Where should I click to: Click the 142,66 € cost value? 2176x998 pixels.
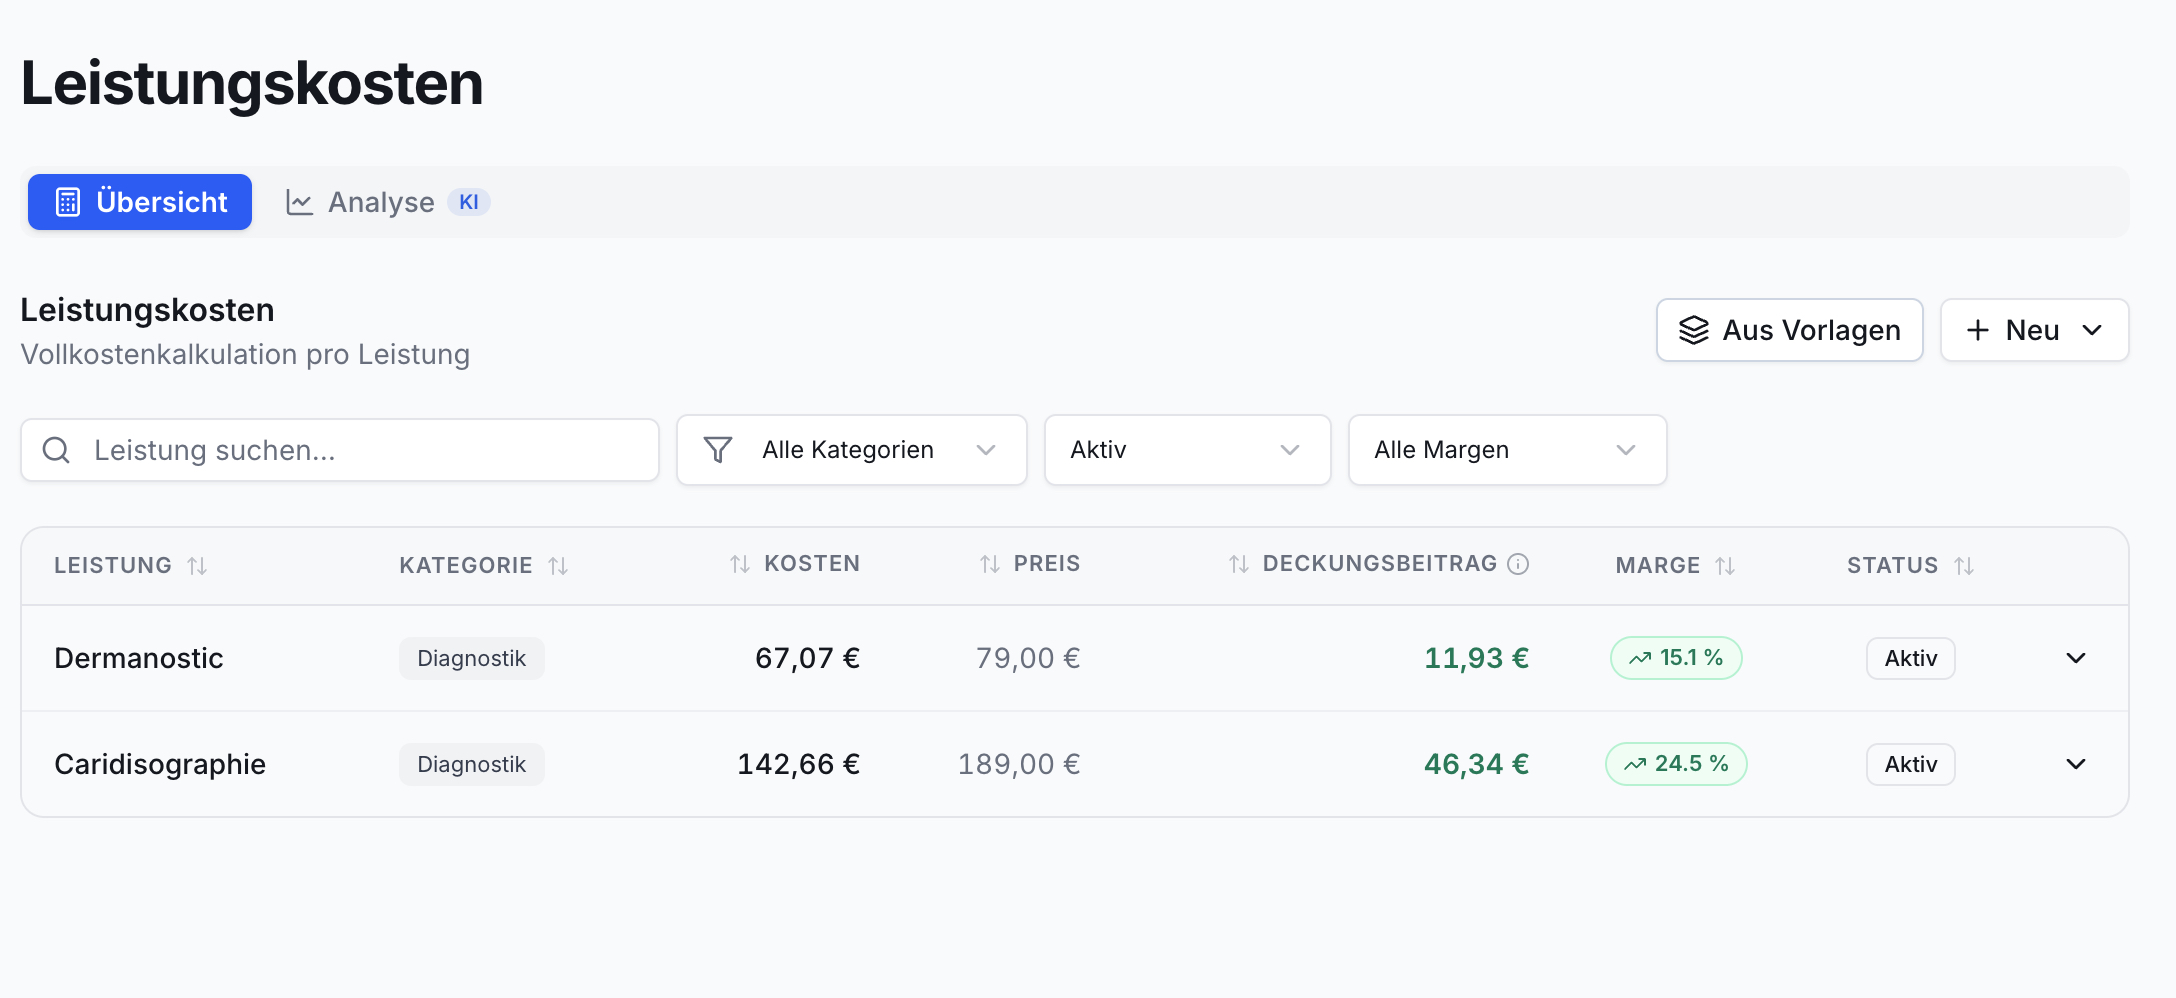(x=798, y=764)
